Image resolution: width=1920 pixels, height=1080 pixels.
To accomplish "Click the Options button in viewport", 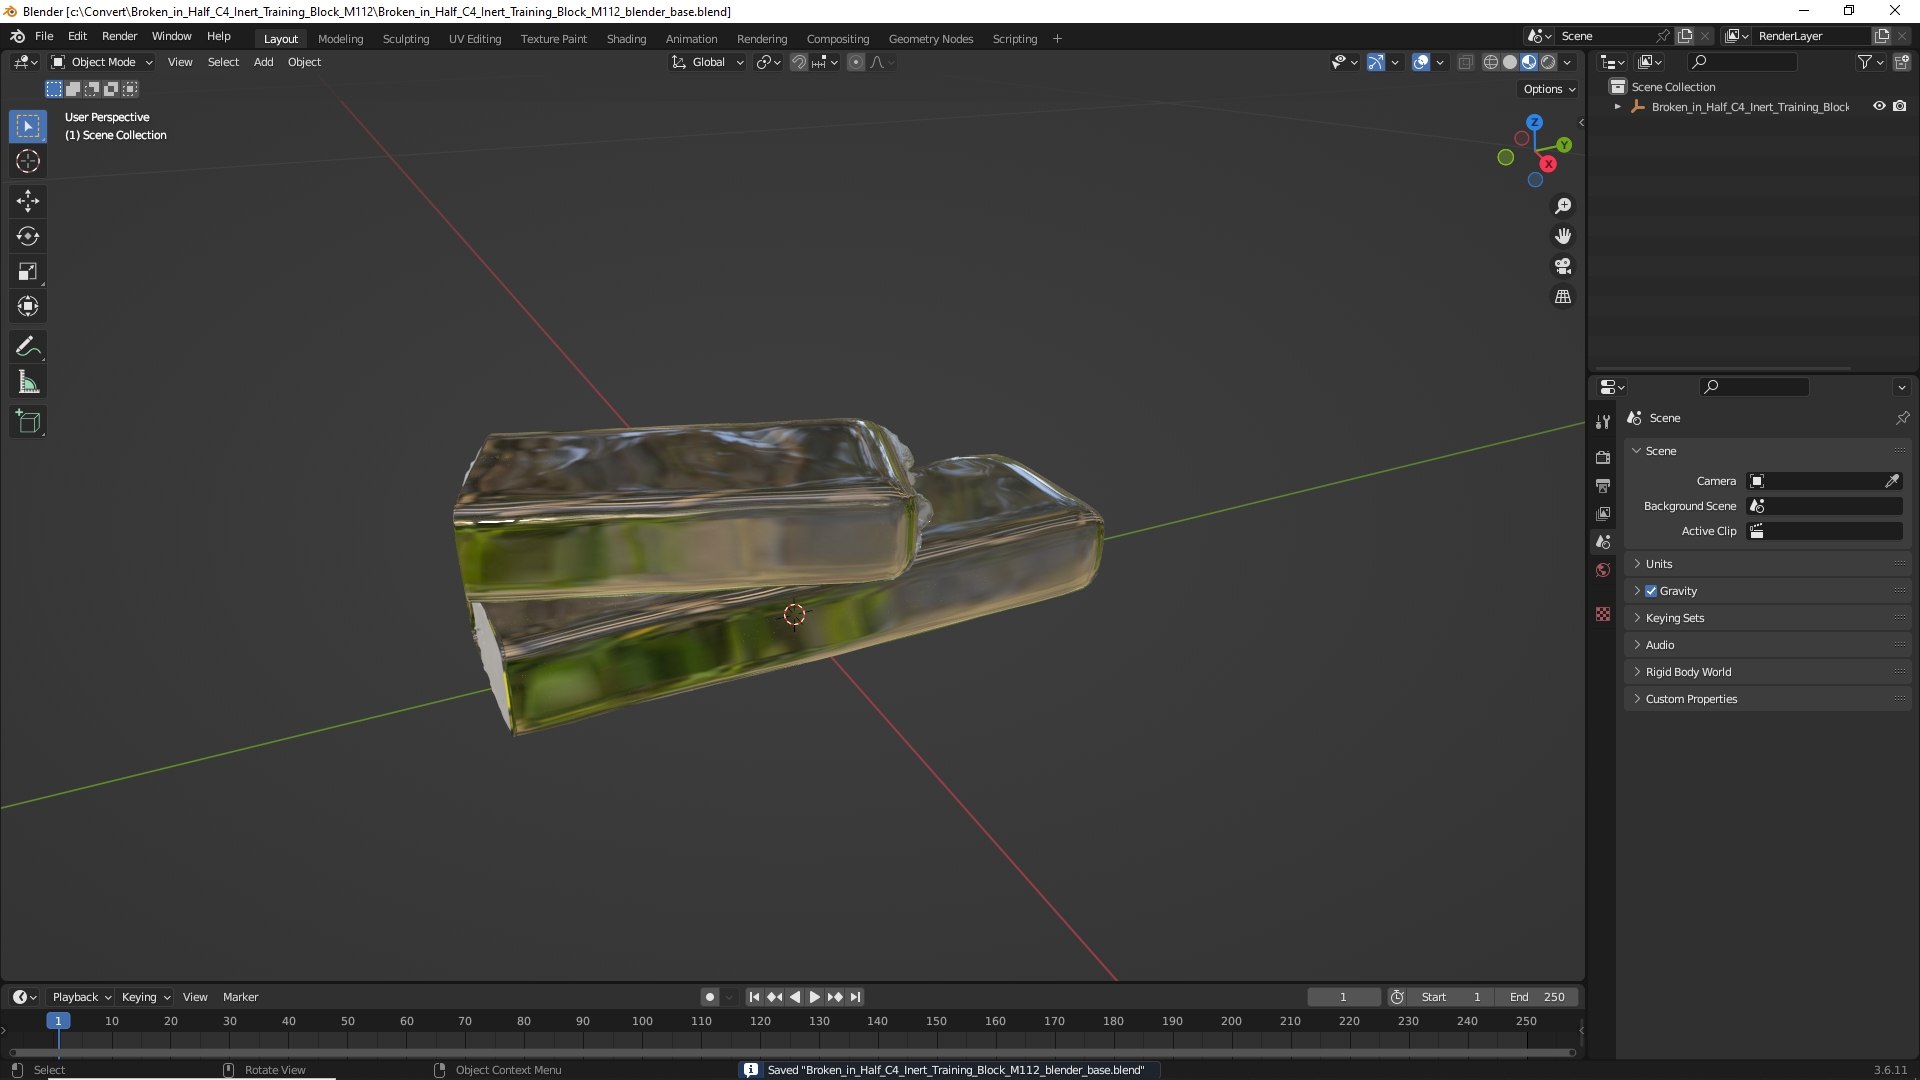I will click(x=1549, y=89).
